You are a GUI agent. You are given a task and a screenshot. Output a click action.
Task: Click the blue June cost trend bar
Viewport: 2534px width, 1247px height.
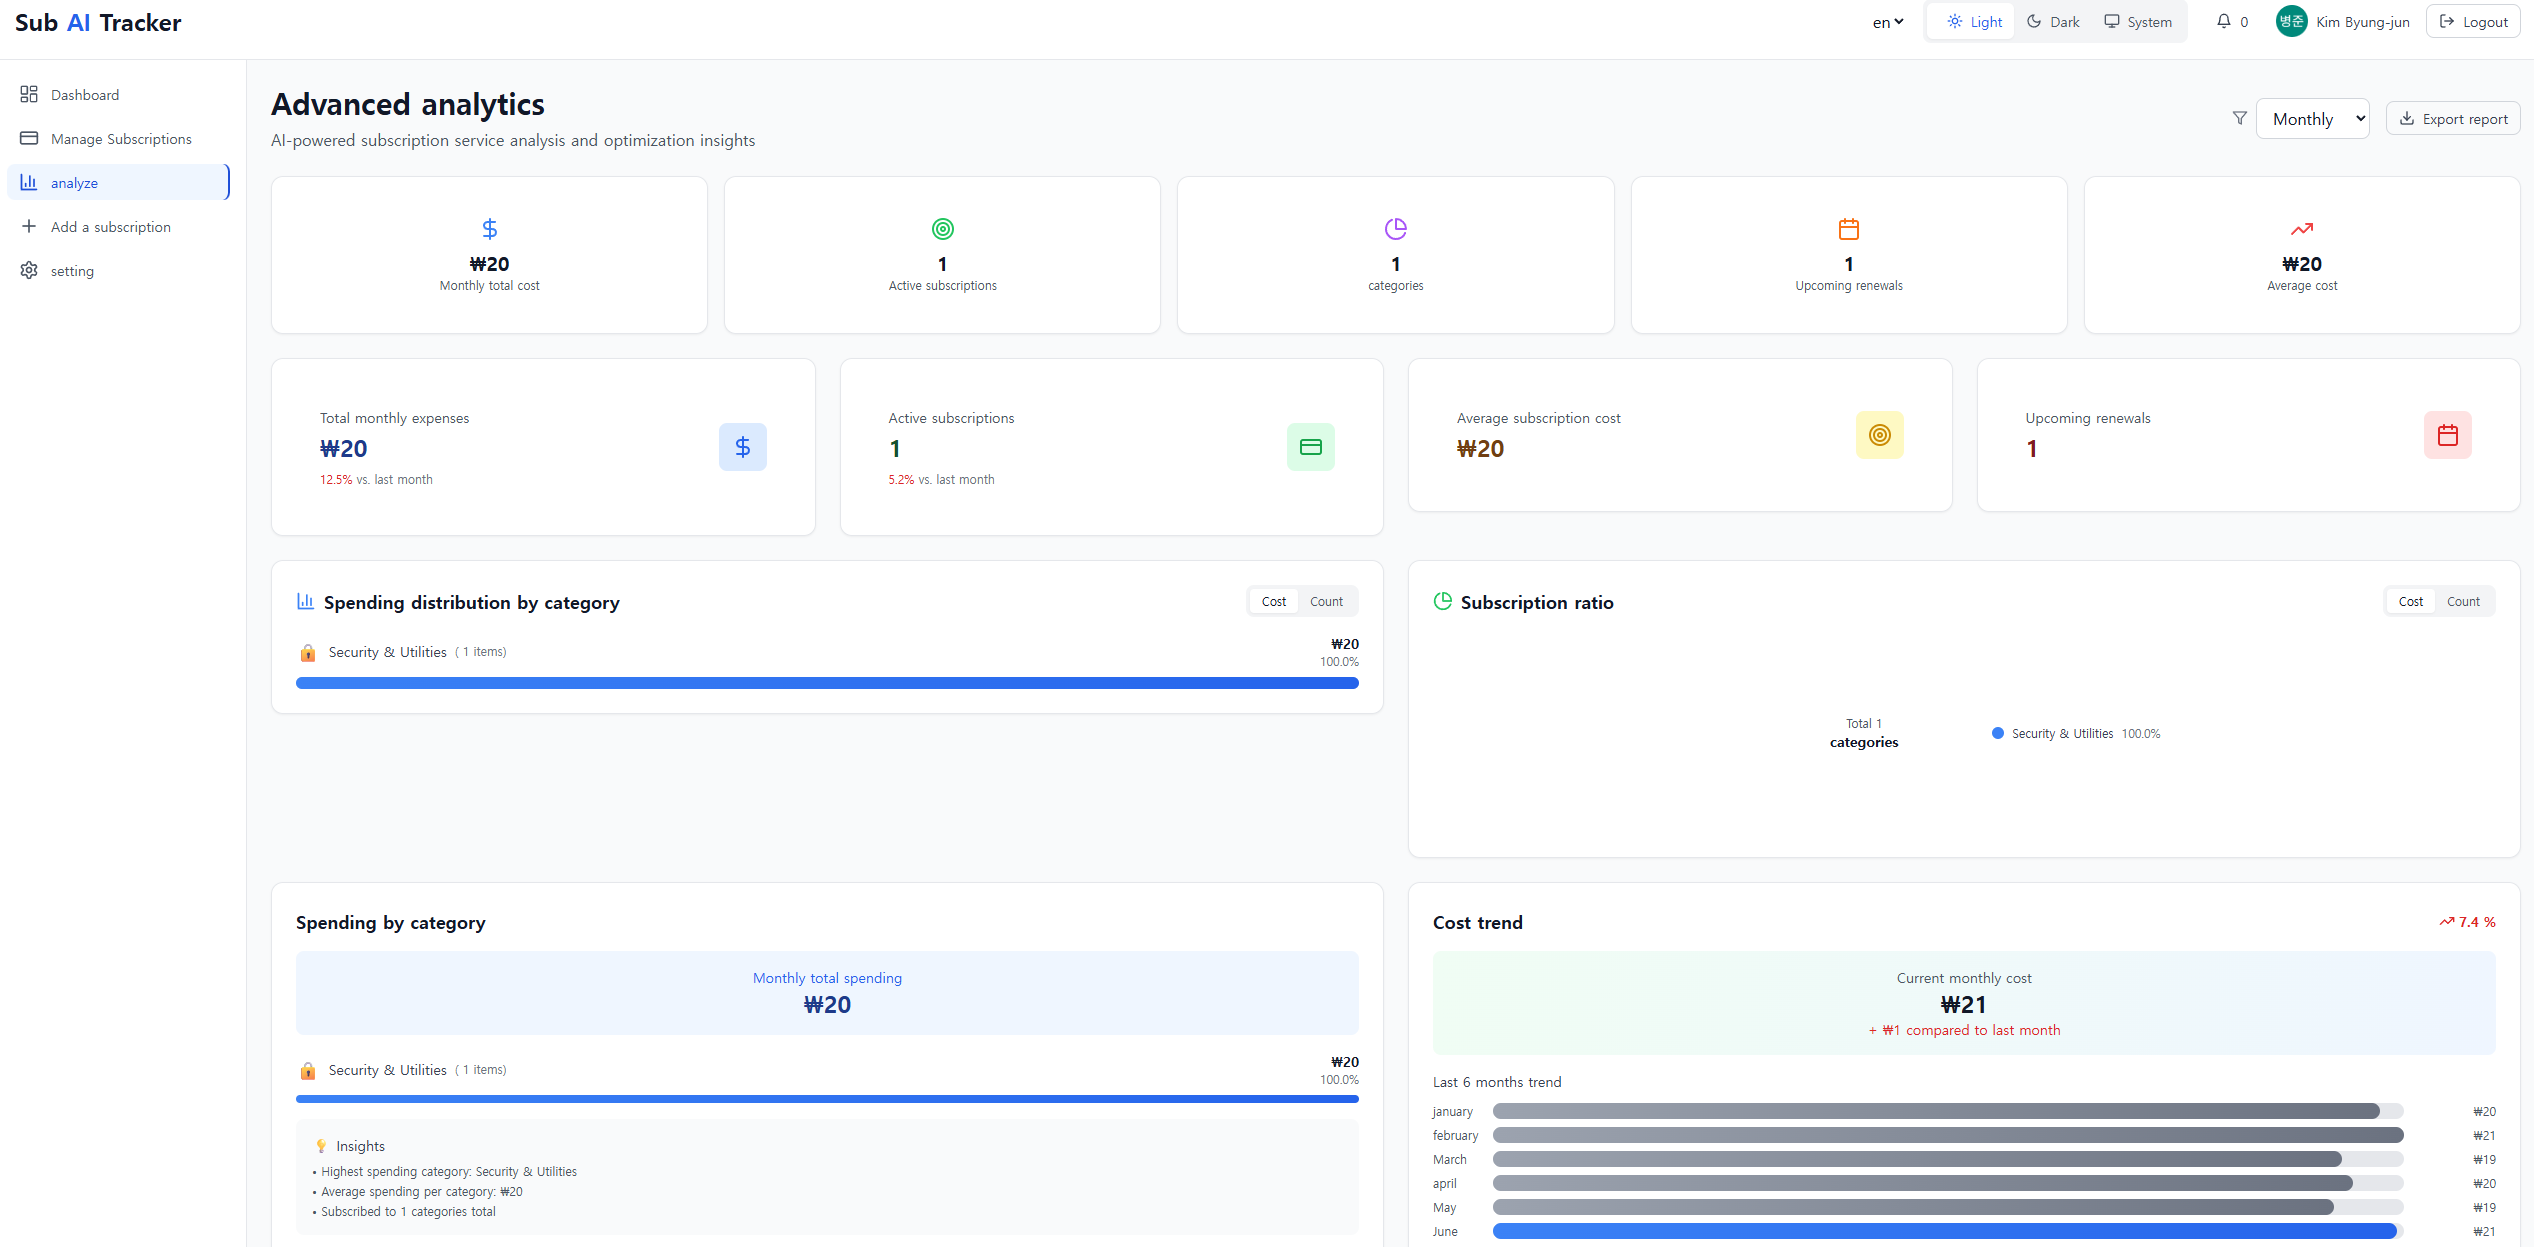click(1943, 1231)
